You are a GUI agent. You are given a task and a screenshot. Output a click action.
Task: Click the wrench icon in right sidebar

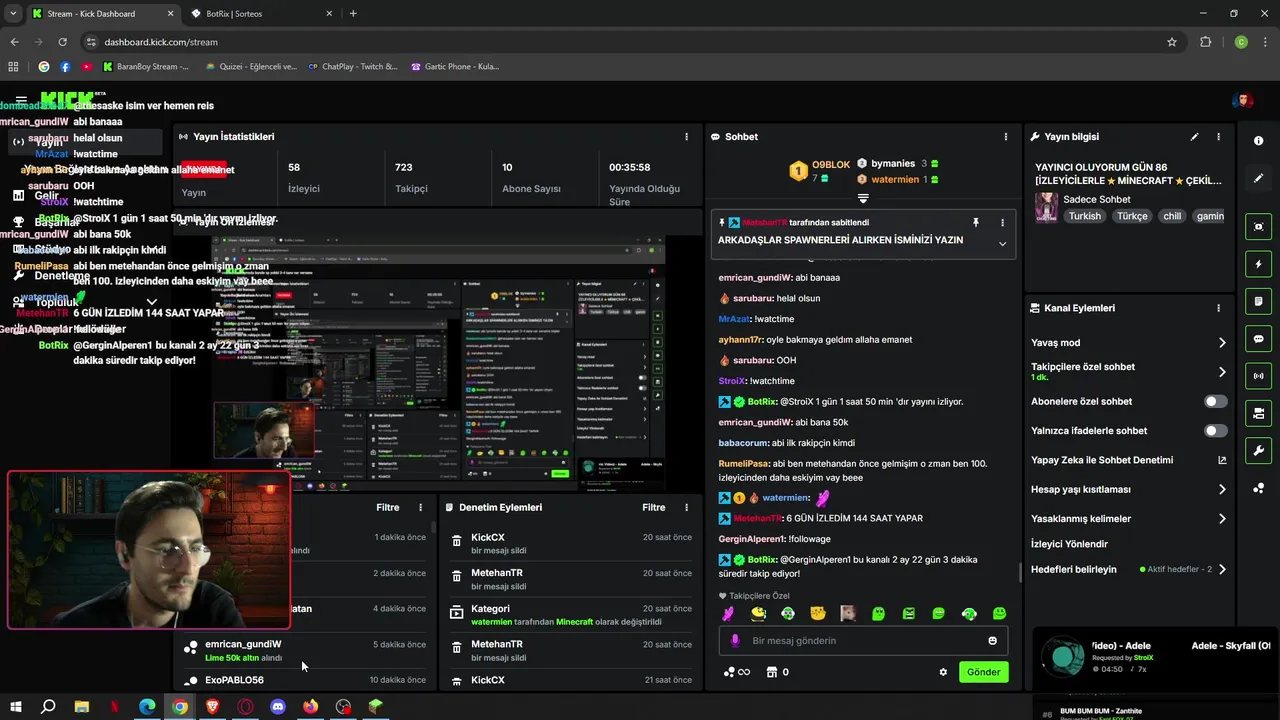coord(1258,450)
